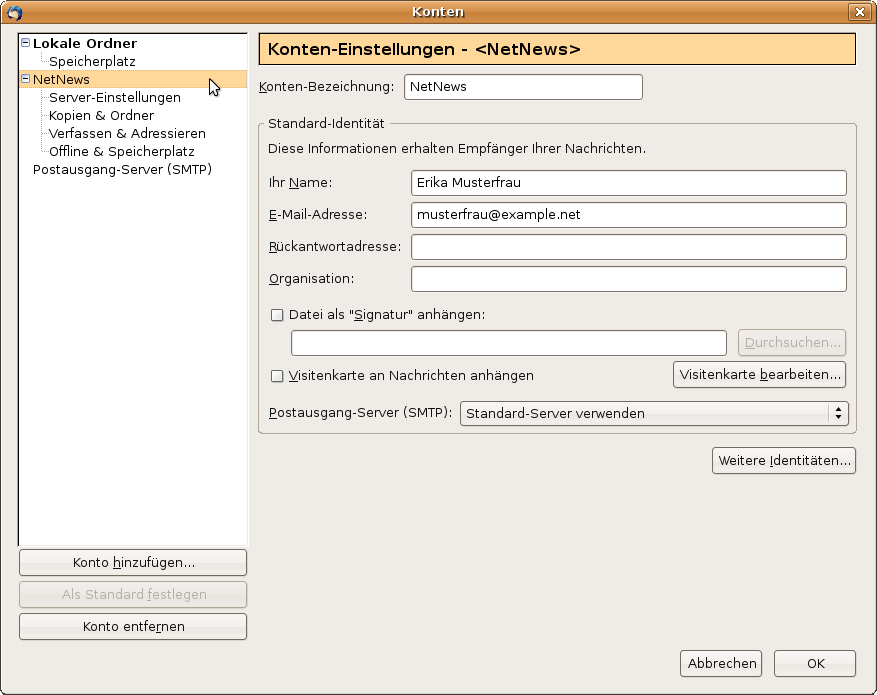877x695 pixels.
Task: Collapse the Lokale Ordner tree branch
Action: 27,43
